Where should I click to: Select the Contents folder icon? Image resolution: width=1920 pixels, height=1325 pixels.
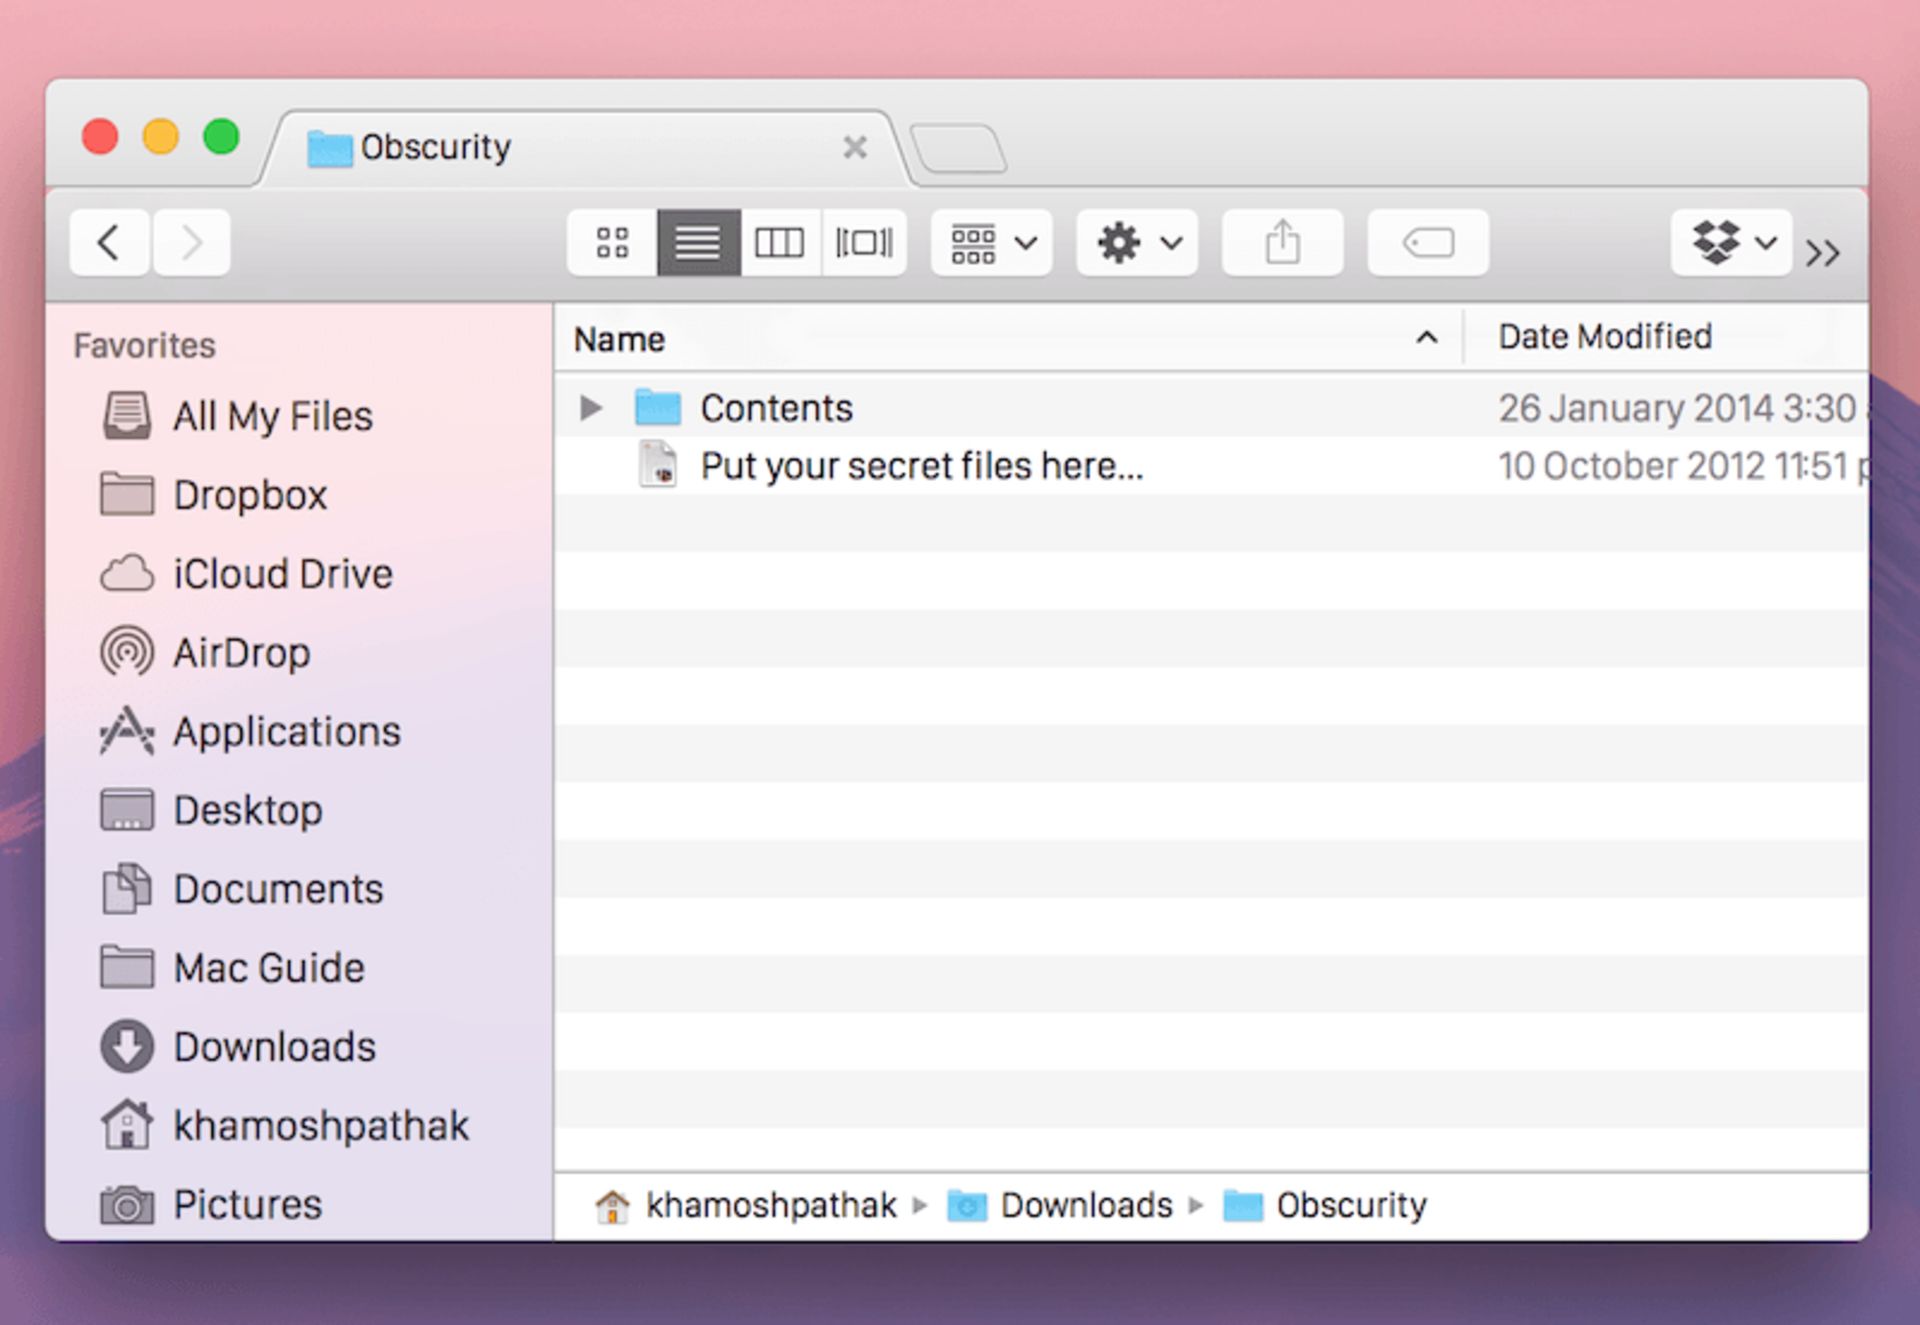[x=658, y=407]
